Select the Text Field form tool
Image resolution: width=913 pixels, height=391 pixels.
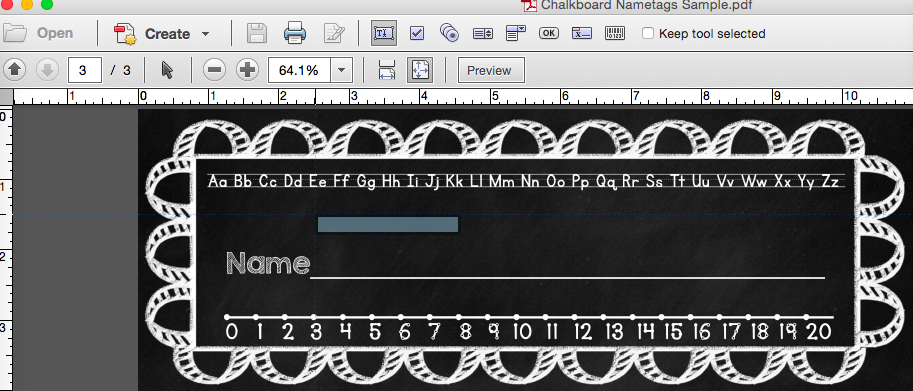point(384,33)
